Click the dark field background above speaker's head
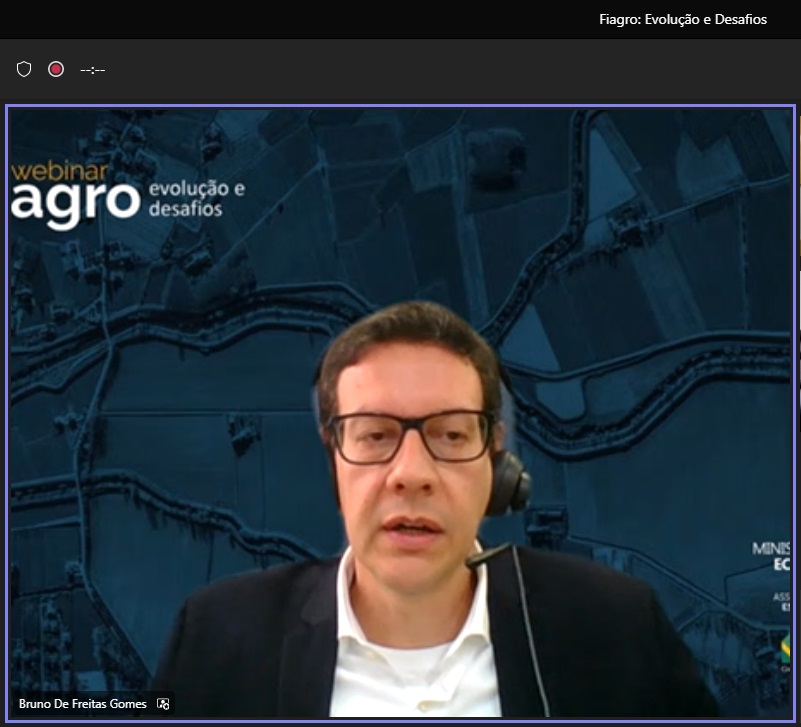The width and height of the screenshot is (801, 727). (400, 220)
